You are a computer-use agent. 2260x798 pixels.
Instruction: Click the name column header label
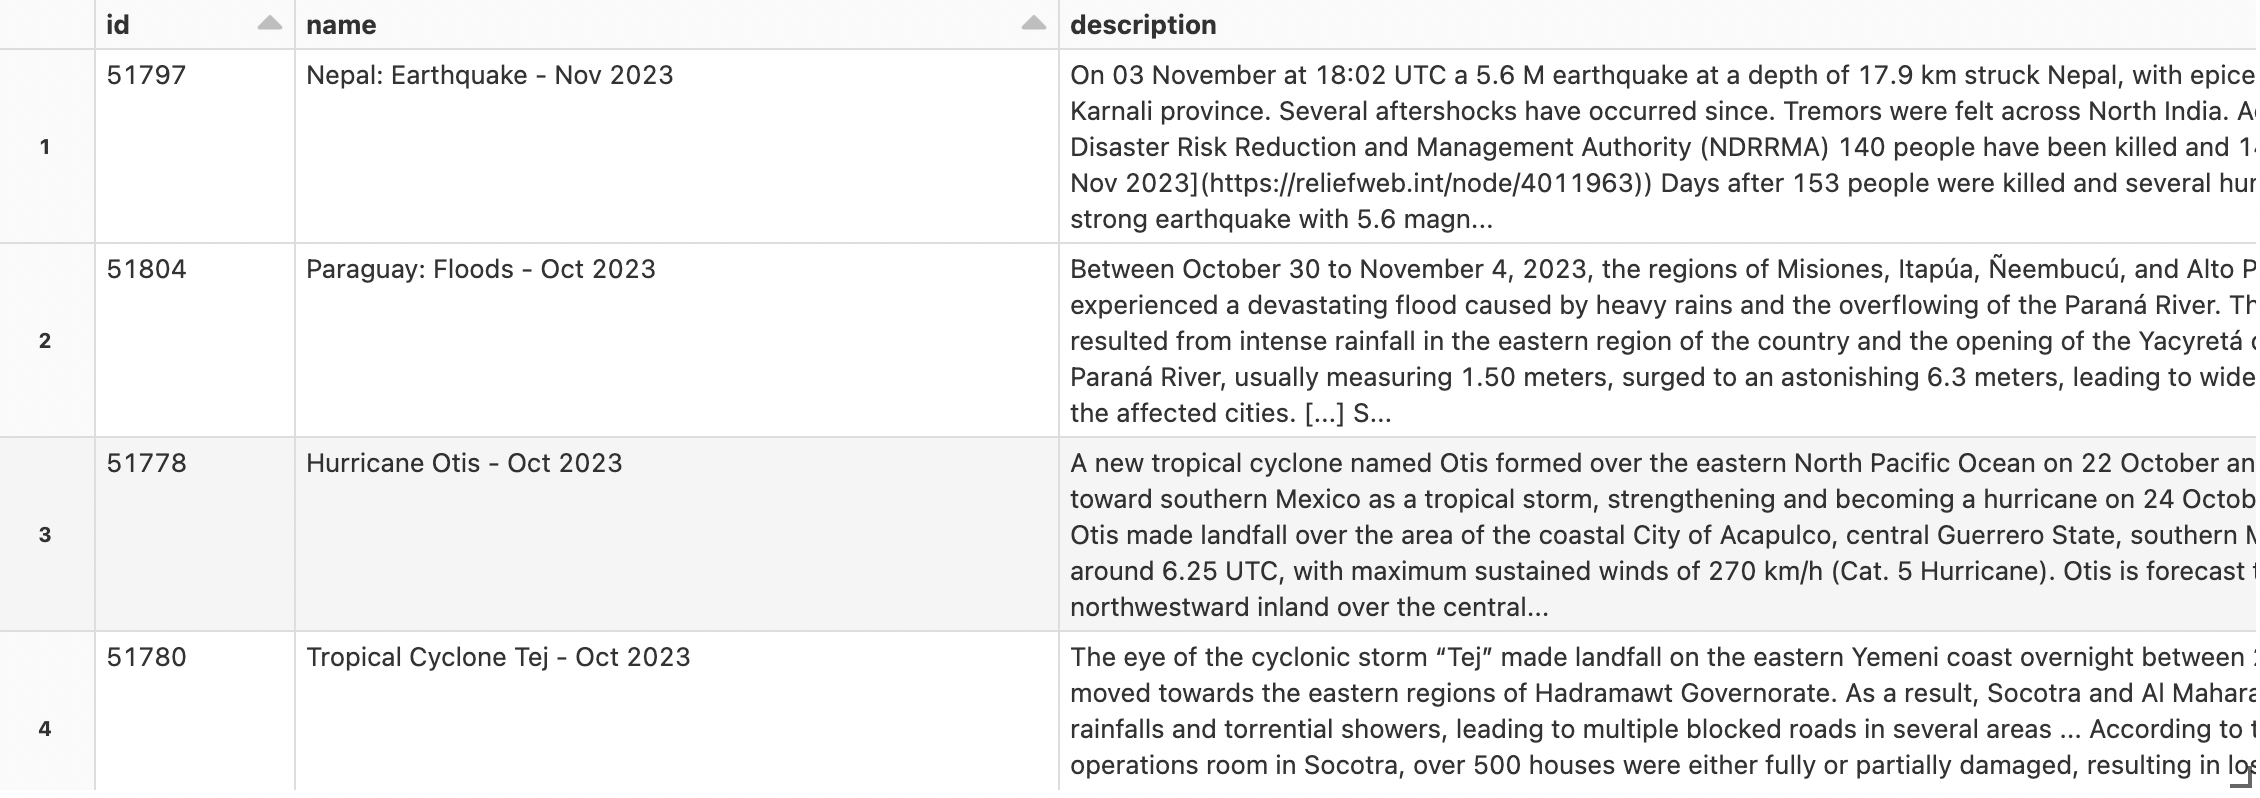[341, 25]
